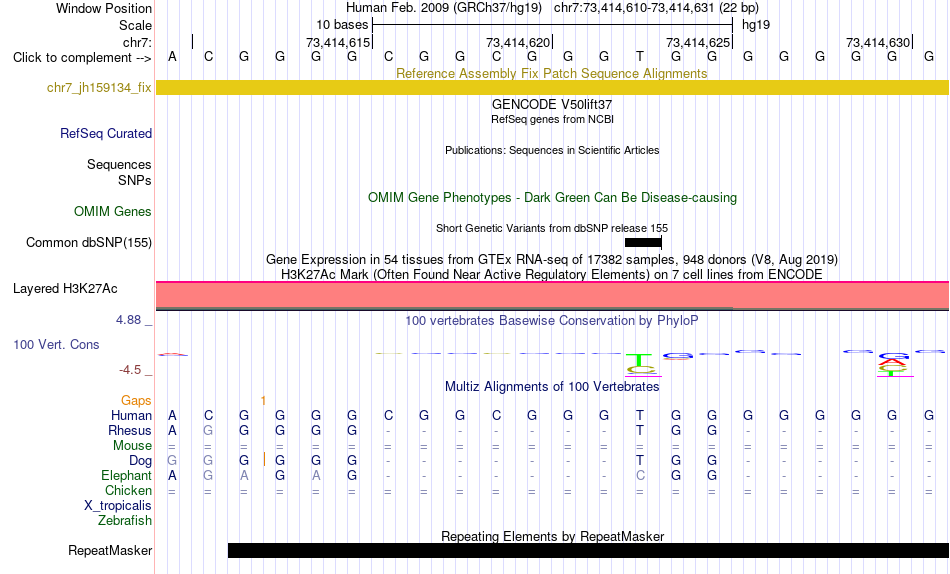950x574 pixels.
Task: Click the C base in the Elephant row
Action: tap(640, 475)
